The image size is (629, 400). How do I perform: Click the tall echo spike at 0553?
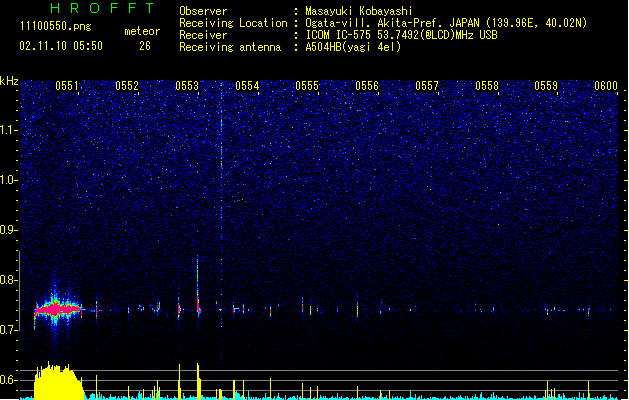(x=198, y=287)
